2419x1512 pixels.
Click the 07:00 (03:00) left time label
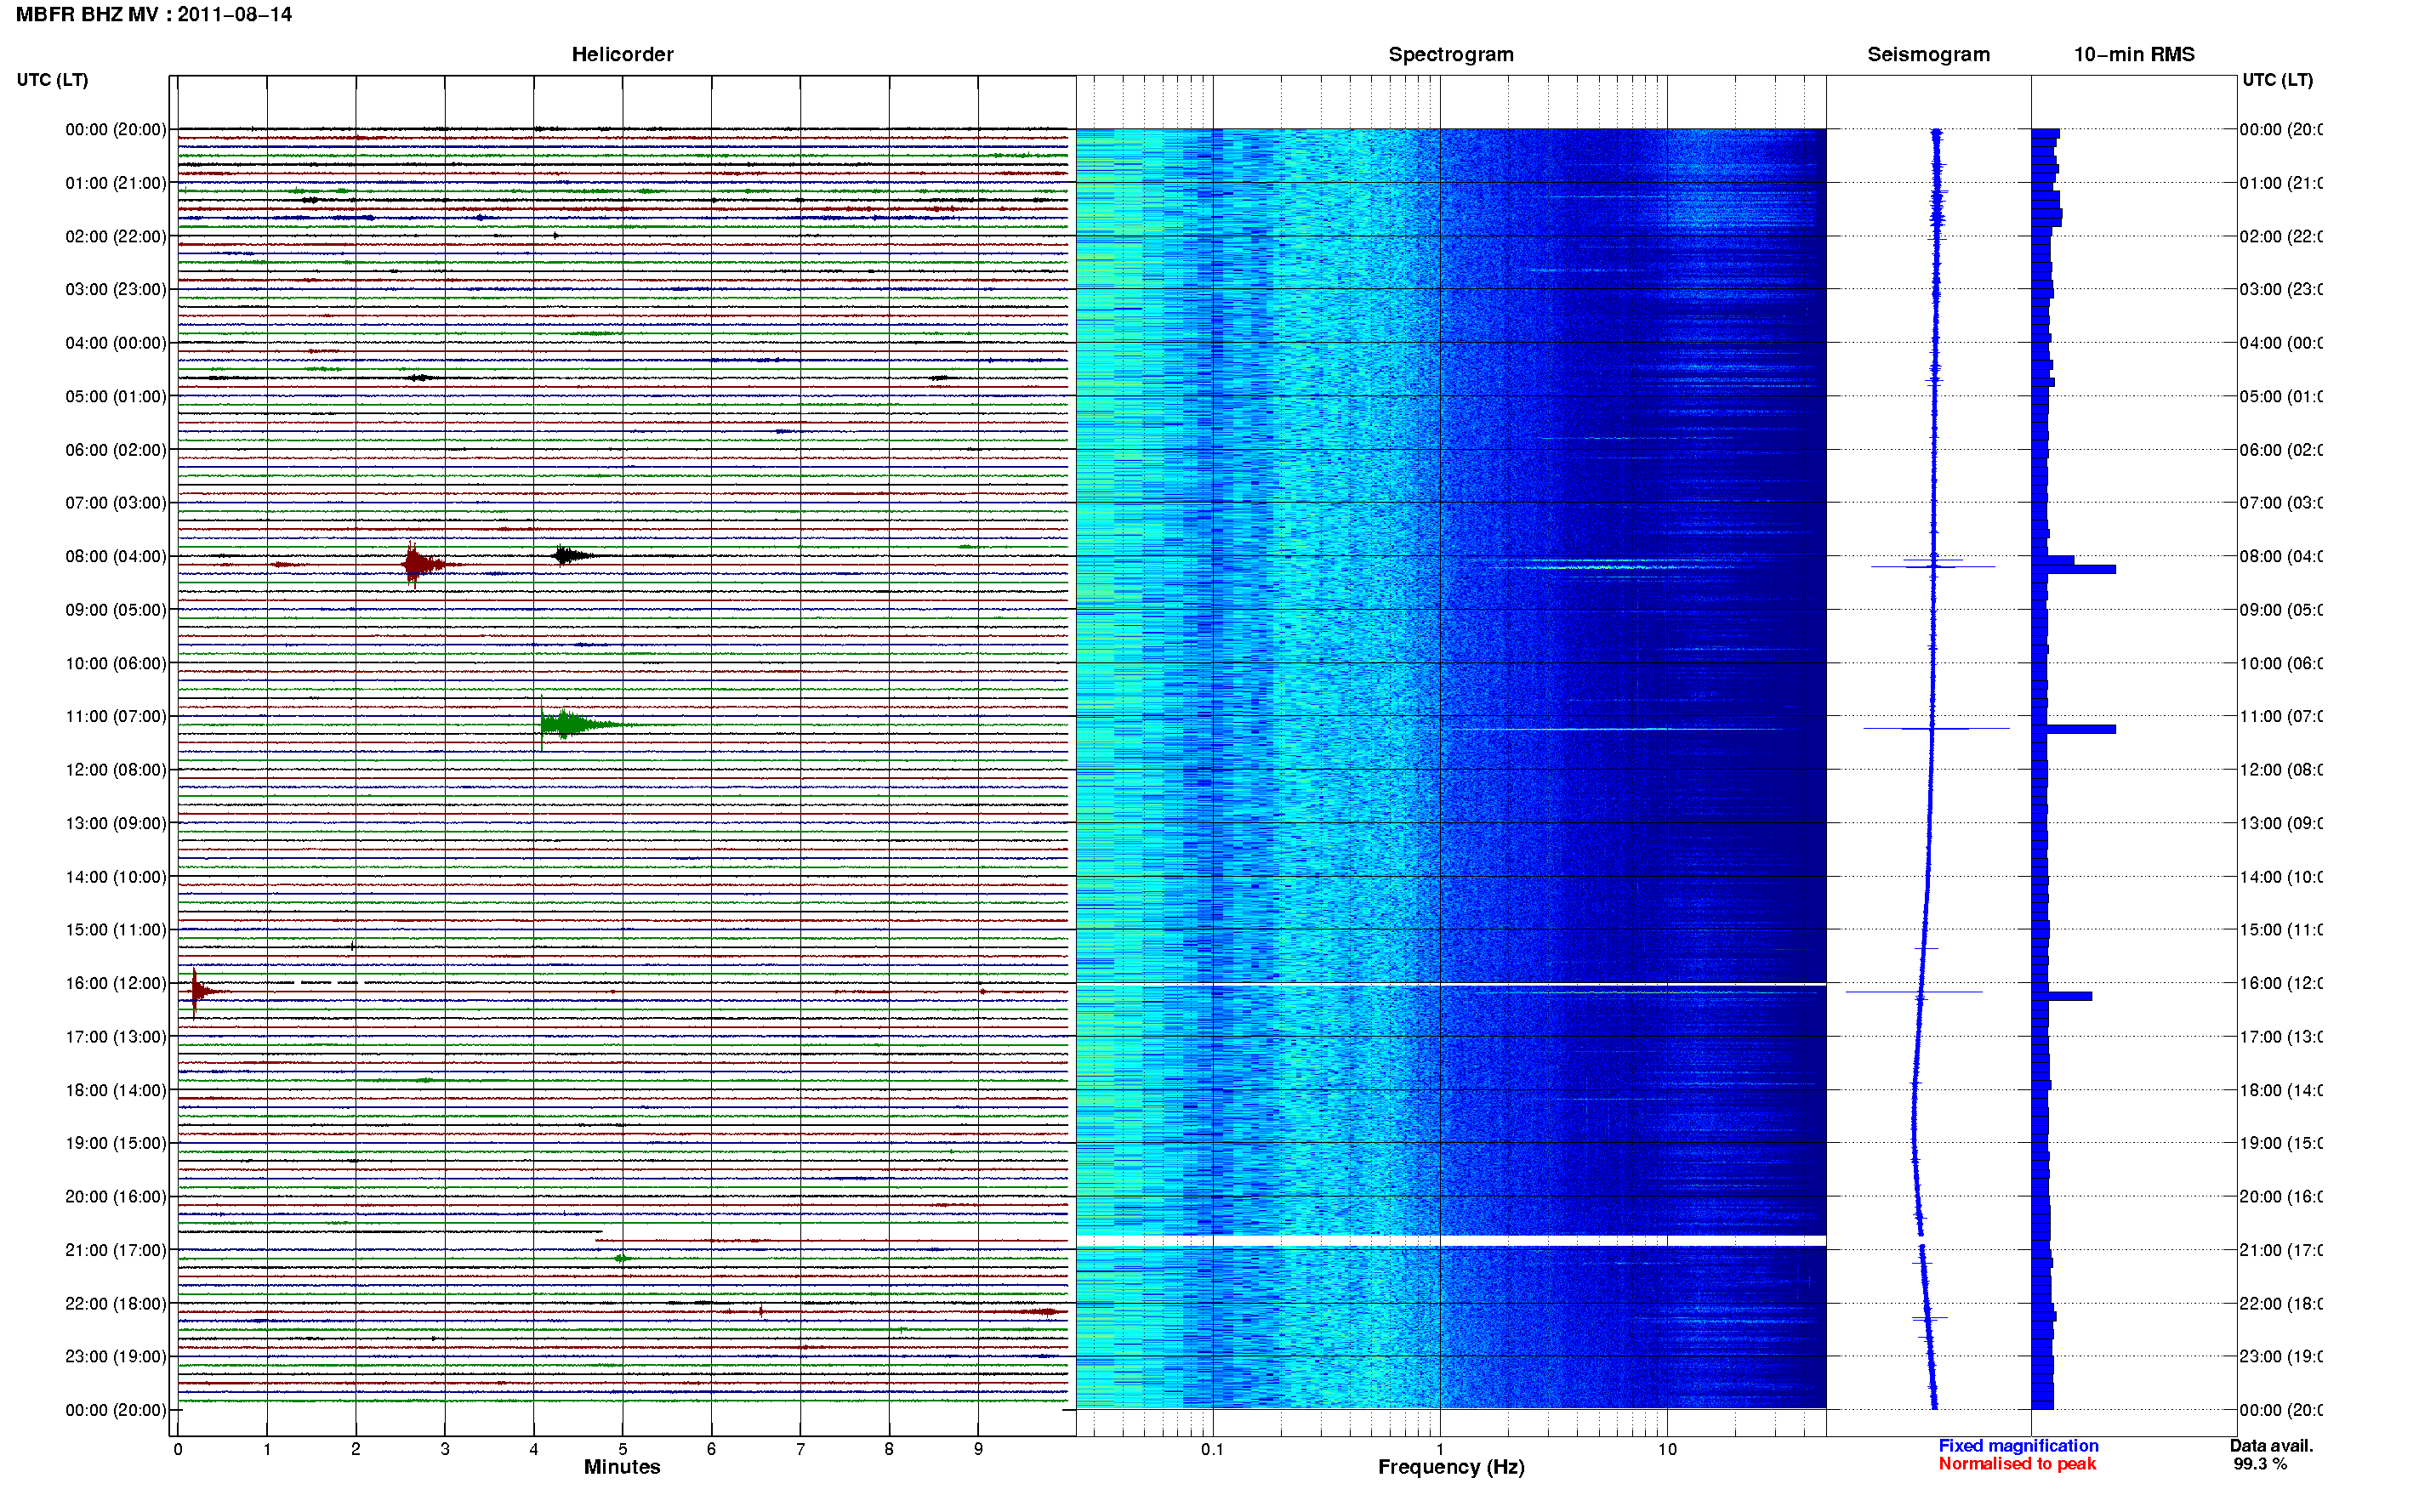[116, 503]
